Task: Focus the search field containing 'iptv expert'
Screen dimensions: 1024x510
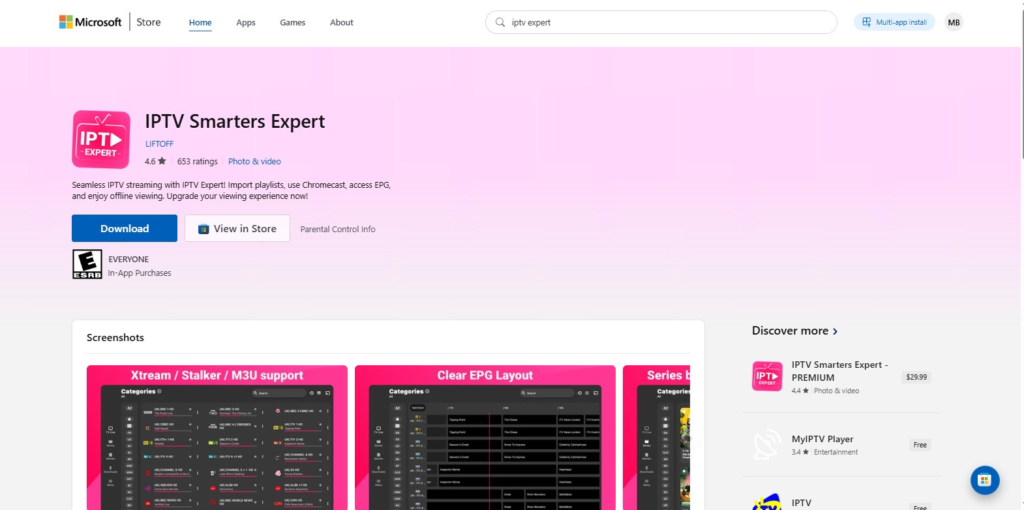Action: click(661, 22)
